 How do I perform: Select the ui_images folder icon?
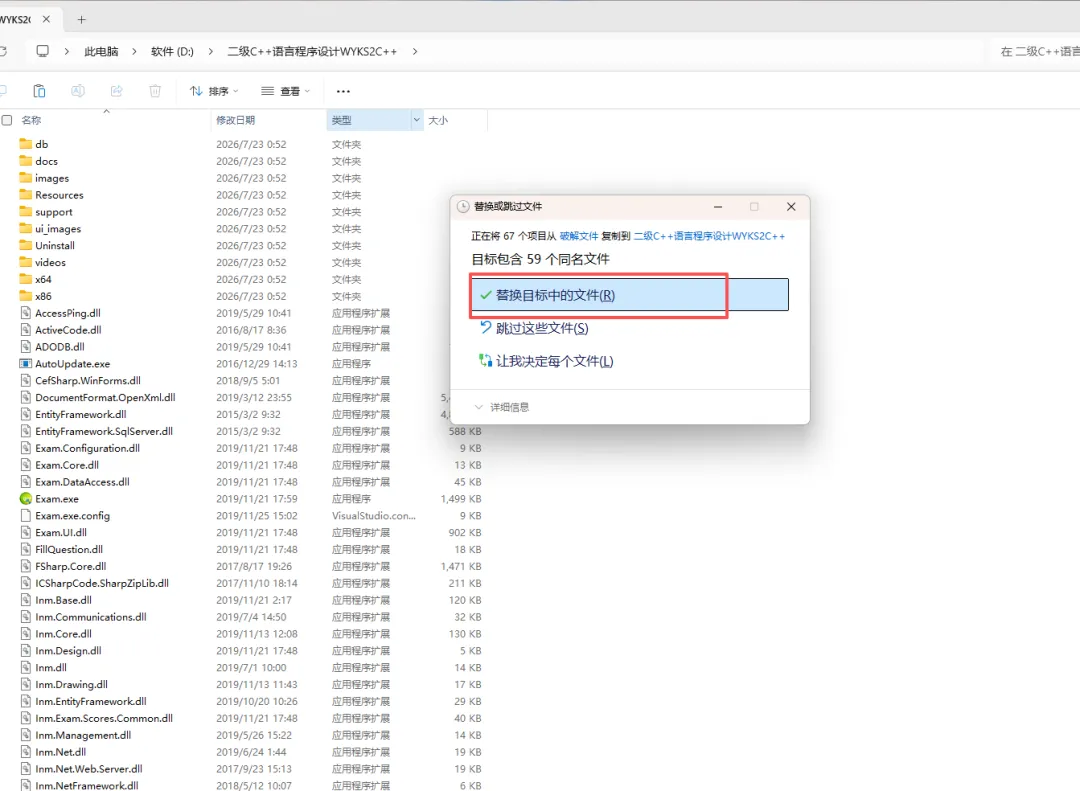25,228
